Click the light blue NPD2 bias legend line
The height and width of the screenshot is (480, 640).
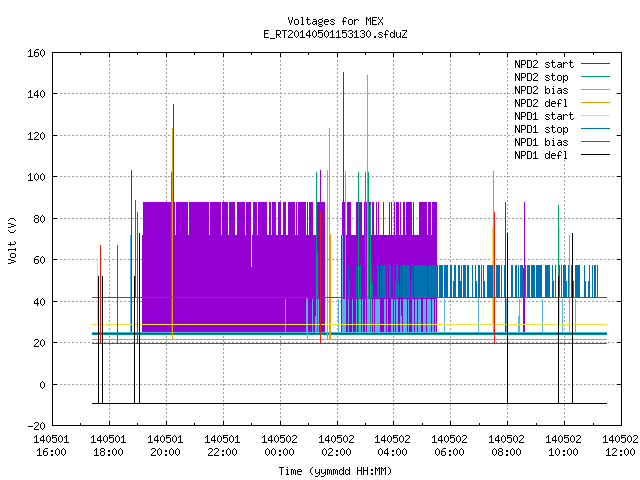click(595, 89)
